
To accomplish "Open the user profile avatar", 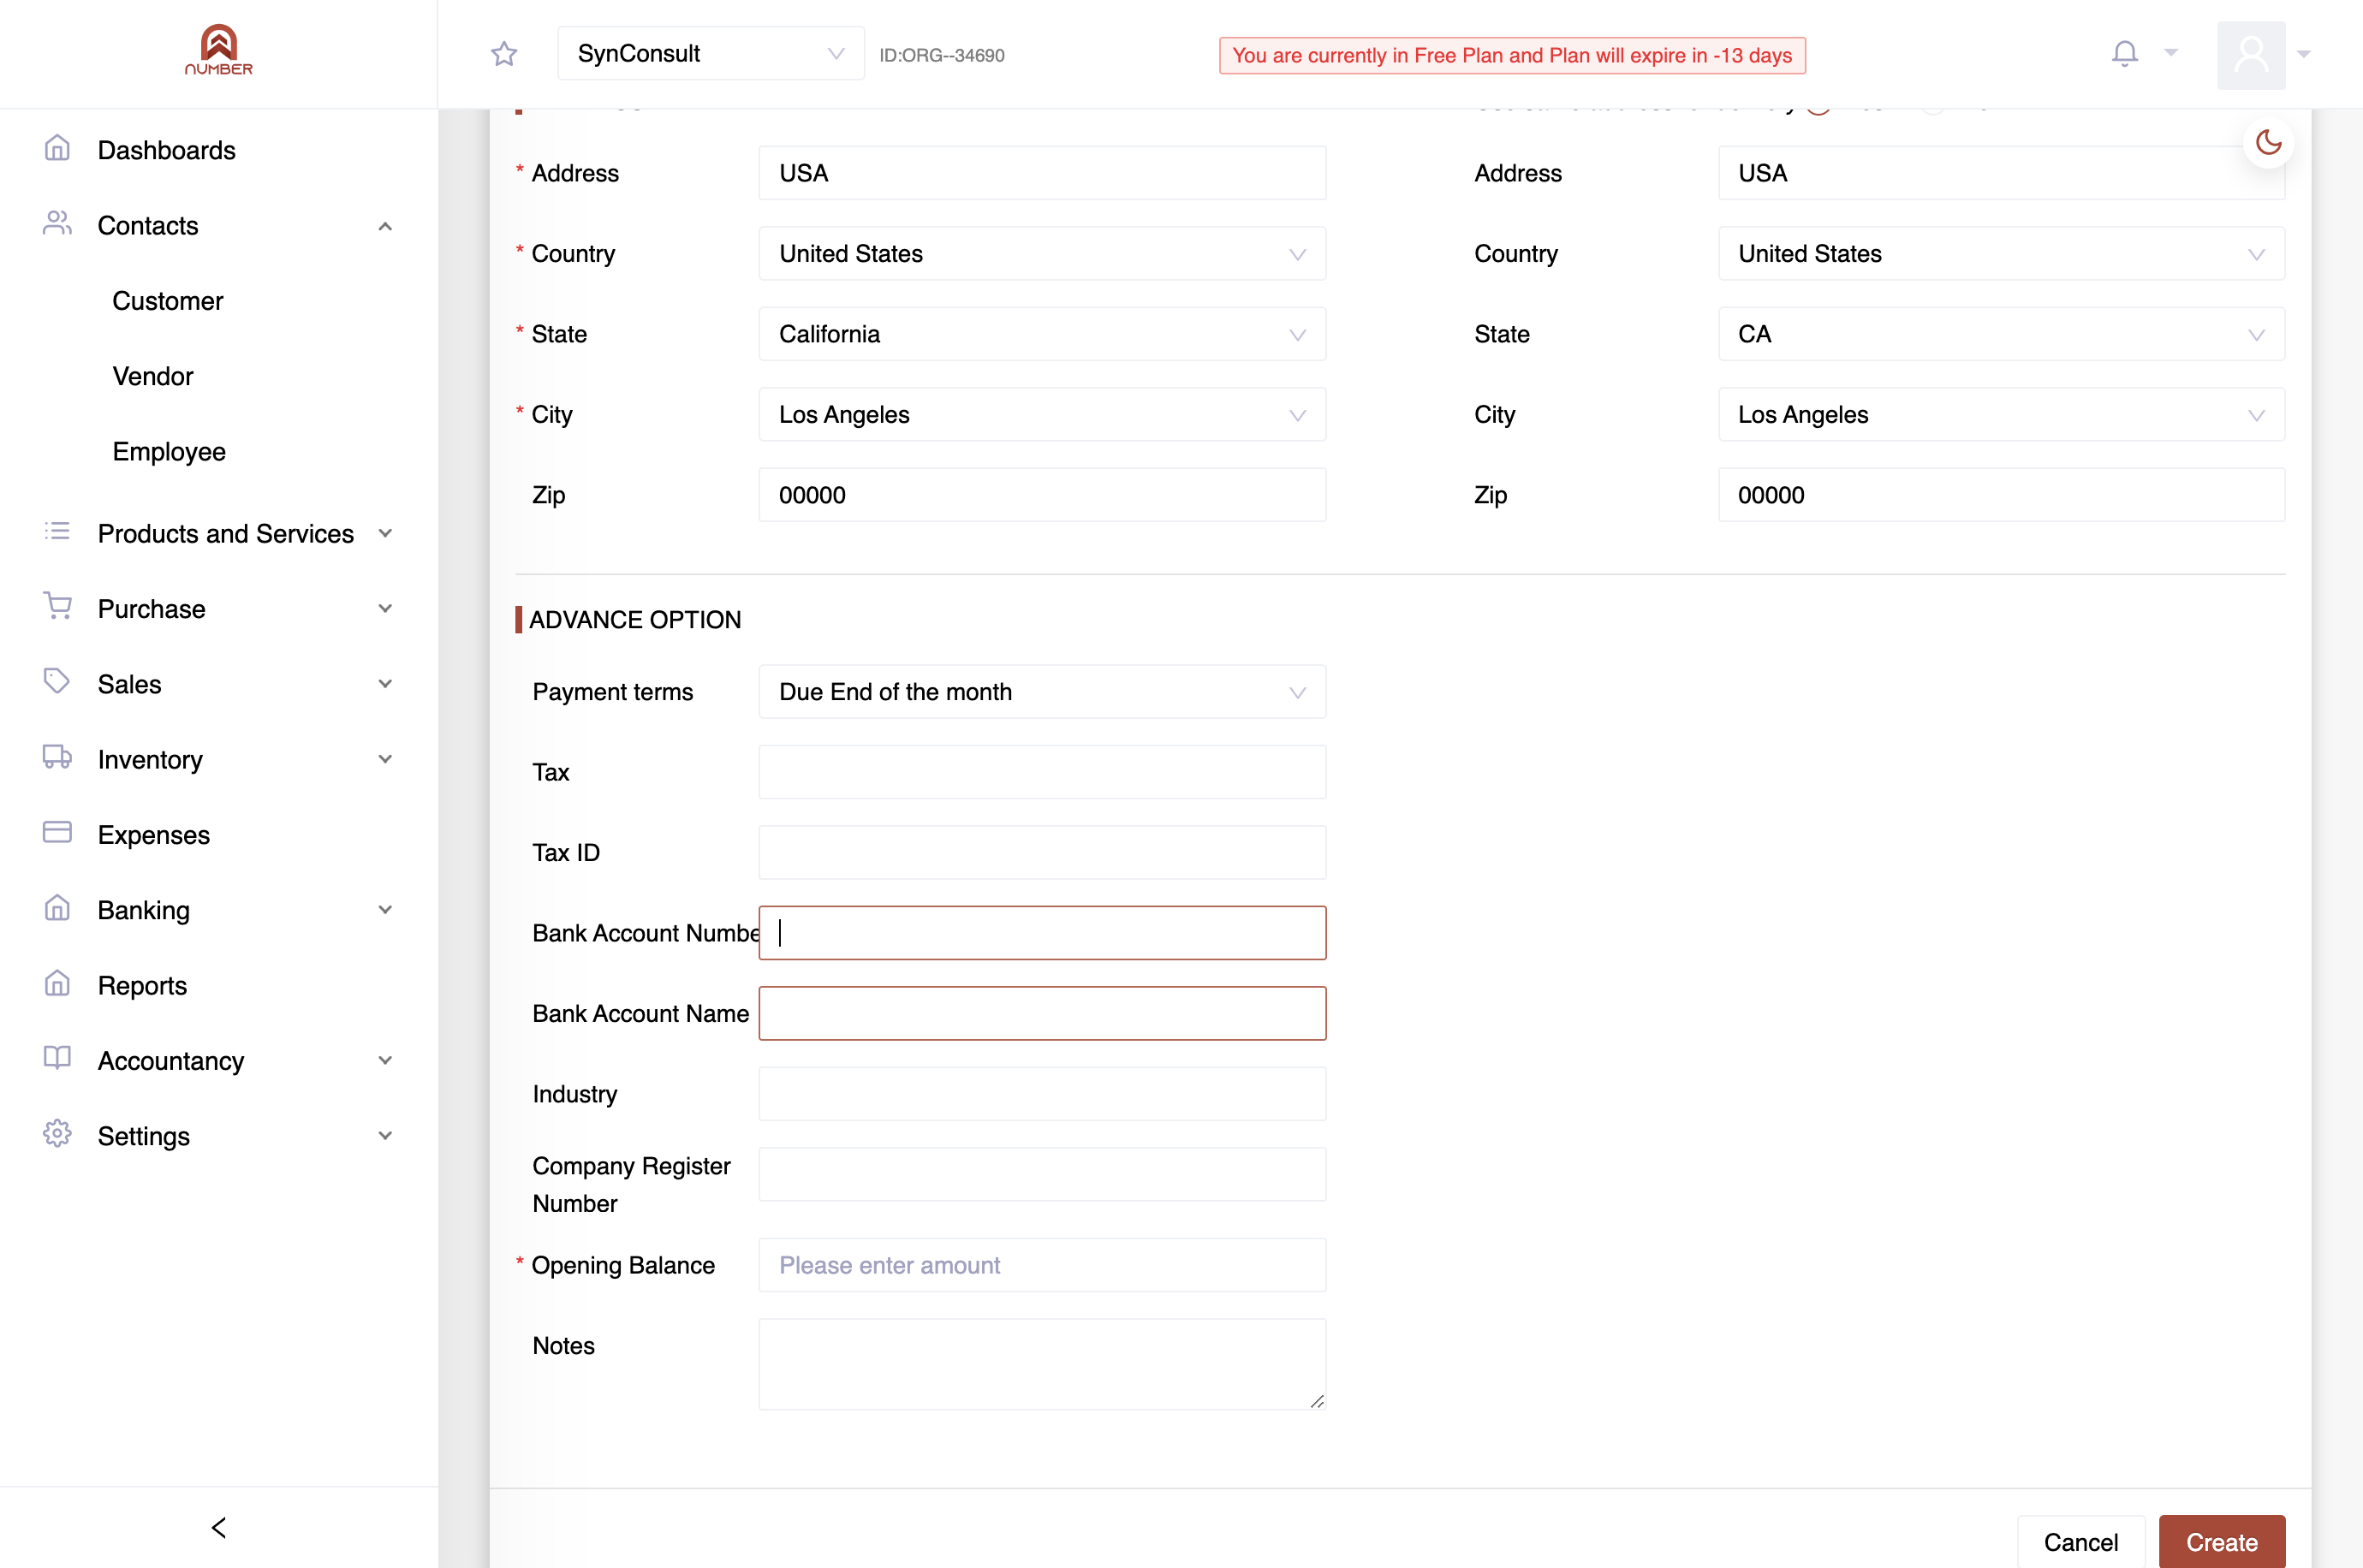I will pyautogui.click(x=2251, y=54).
